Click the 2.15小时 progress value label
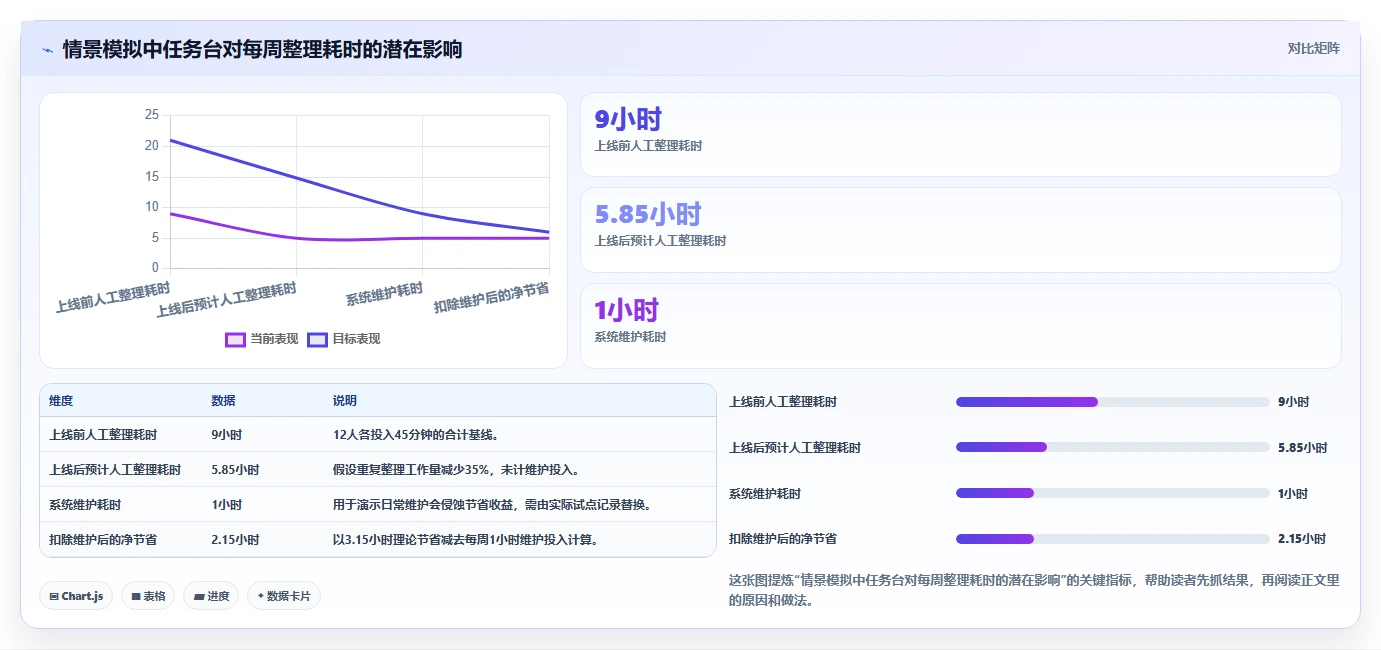1381x650 pixels. [x=1302, y=539]
